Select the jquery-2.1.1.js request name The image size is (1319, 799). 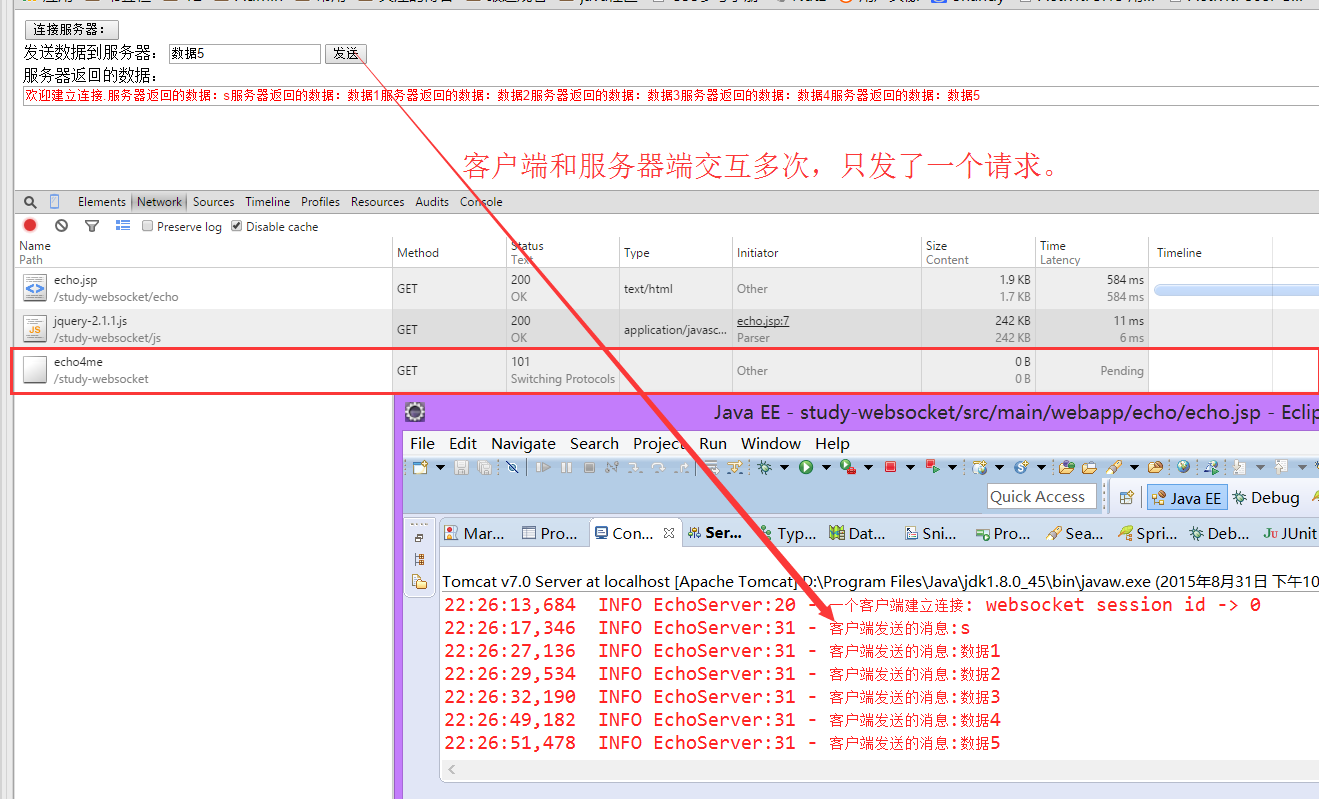coord(90,321)
